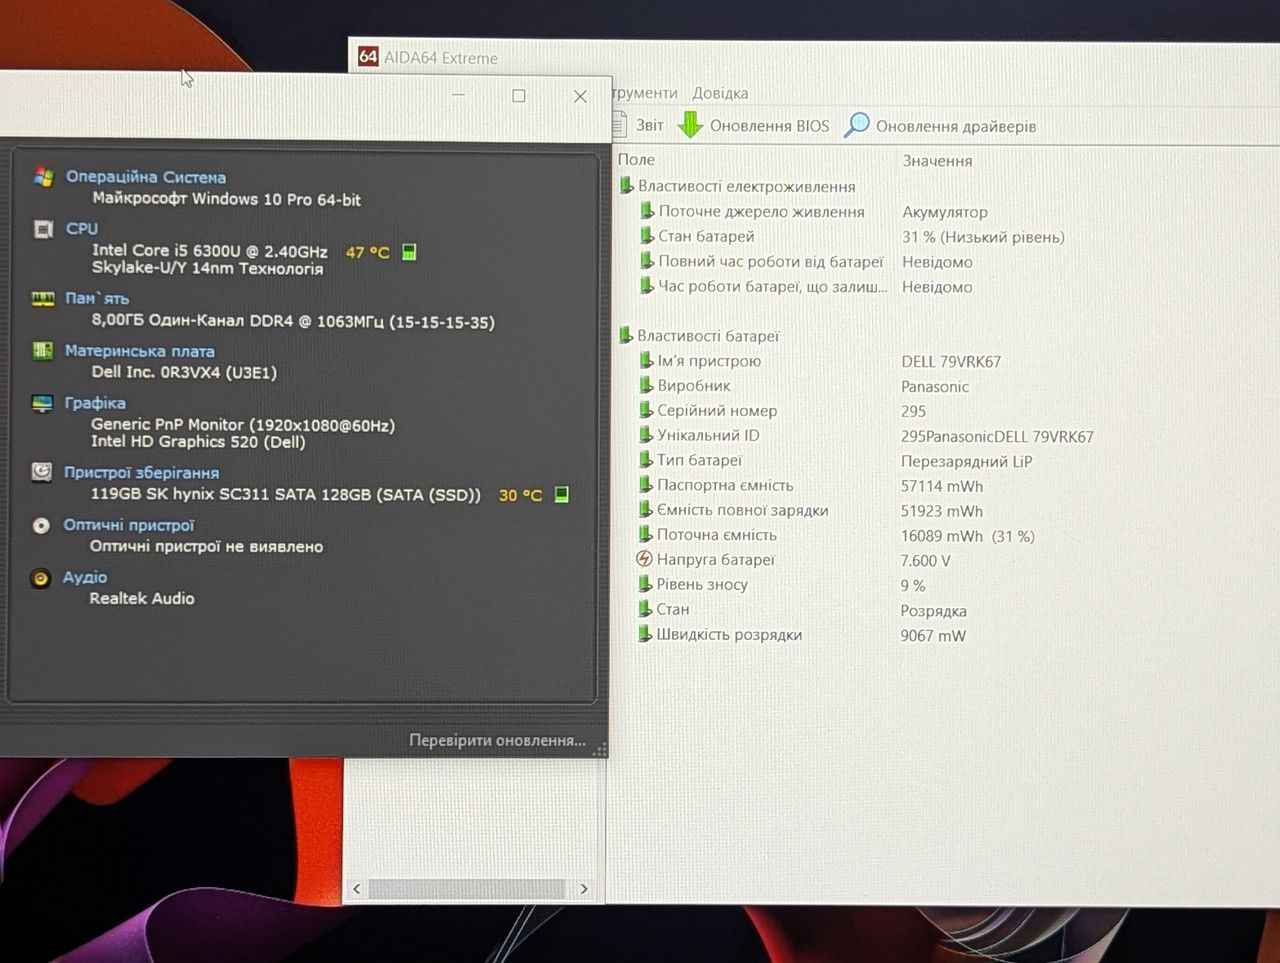Click the icon beside Стан батарей
Image resolution: width=1280 pixels, height=963 pixels.
[647, 236]
